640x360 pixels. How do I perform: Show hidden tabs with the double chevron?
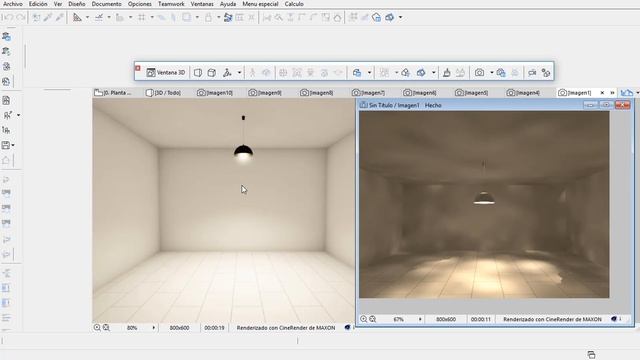(612, 93)
